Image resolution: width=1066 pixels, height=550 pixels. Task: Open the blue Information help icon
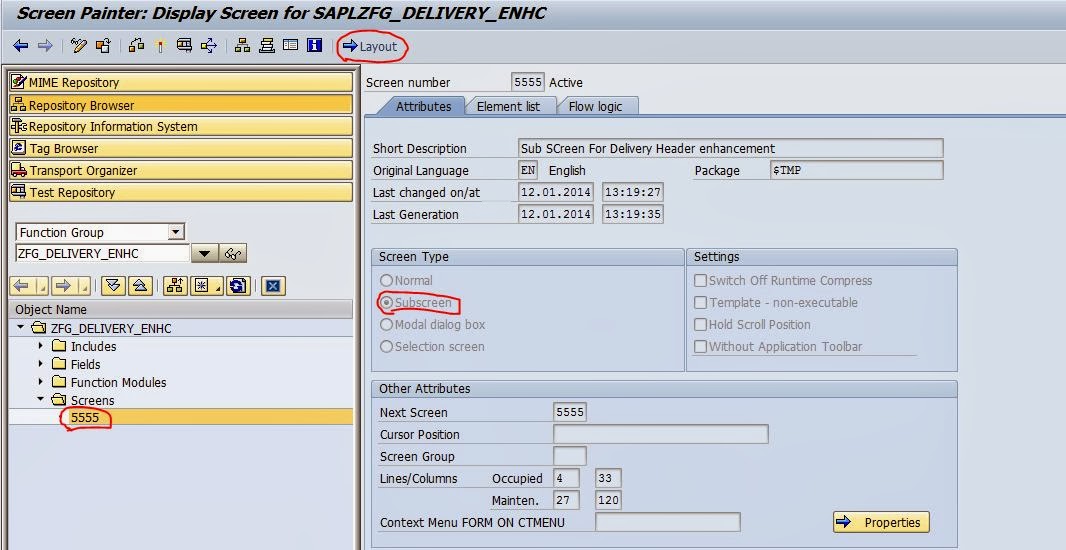click(x=314, y=46)
